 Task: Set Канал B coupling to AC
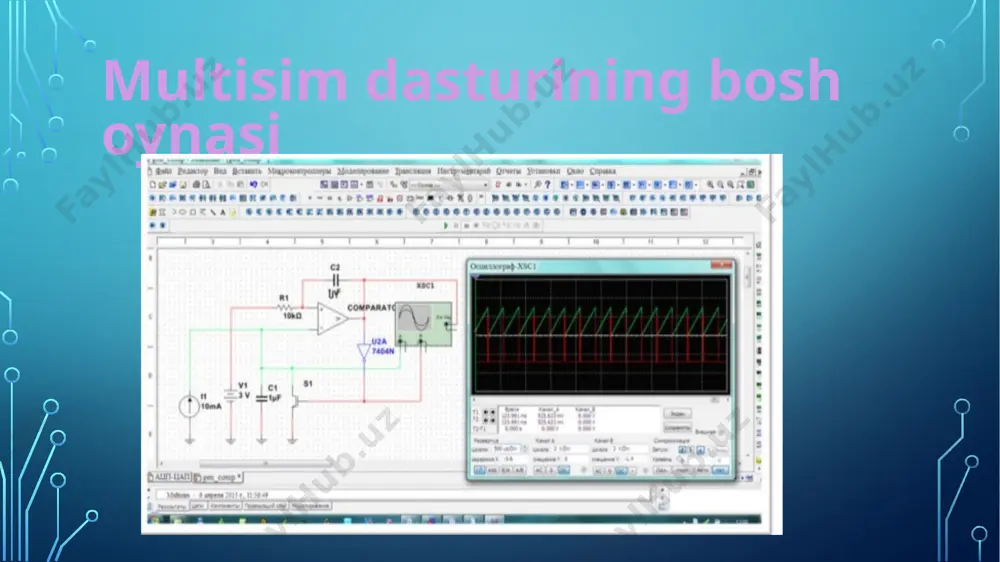(598, 470)
